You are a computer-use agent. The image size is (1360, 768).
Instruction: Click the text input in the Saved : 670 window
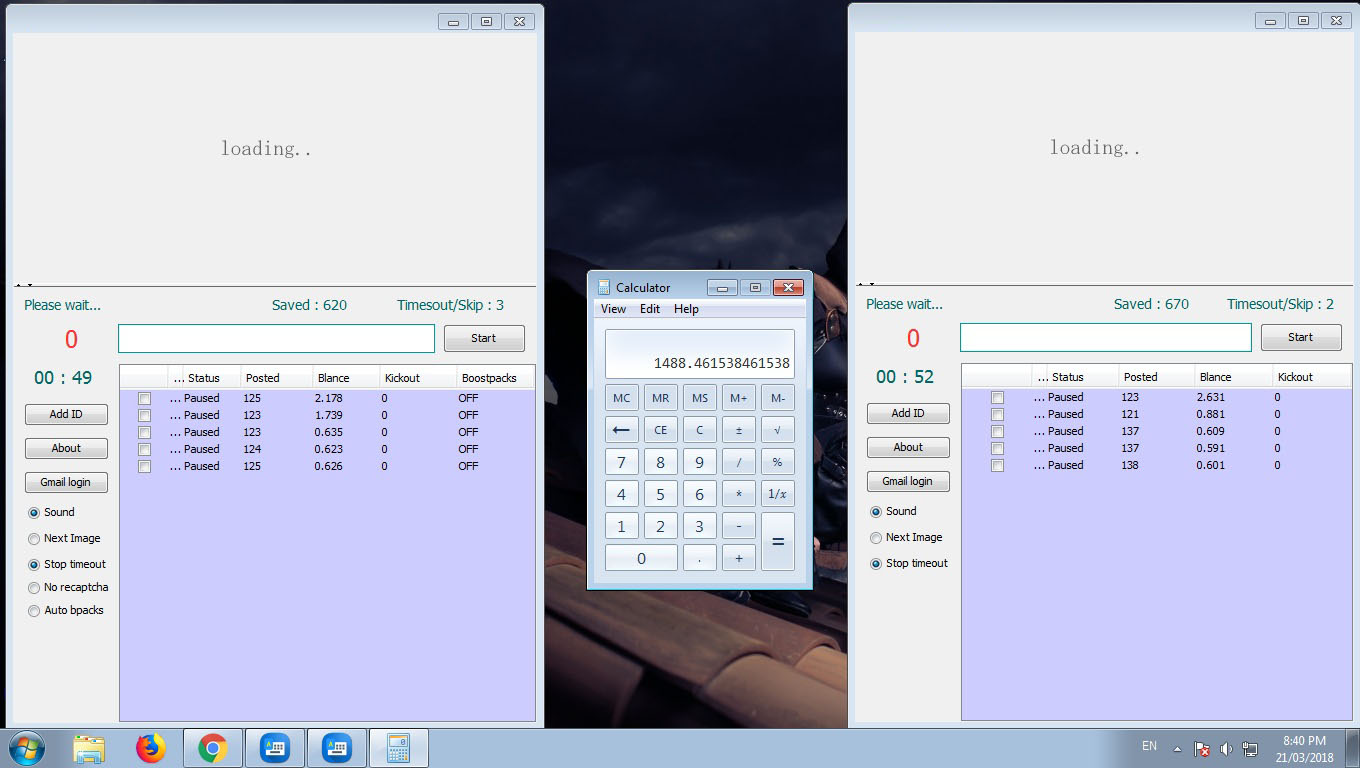tap(1106, 337)
